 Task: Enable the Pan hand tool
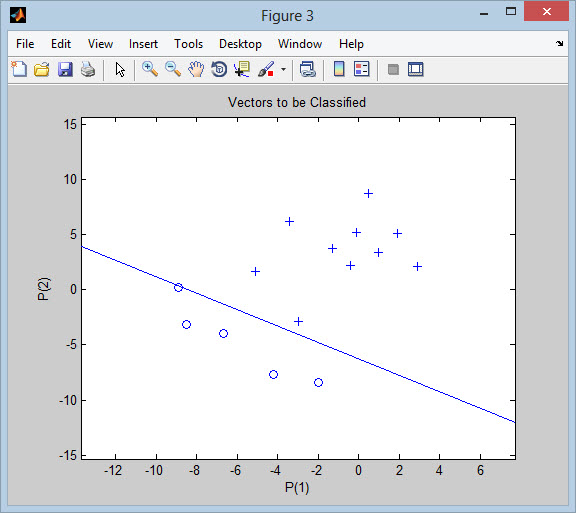(x=196, y=69)
